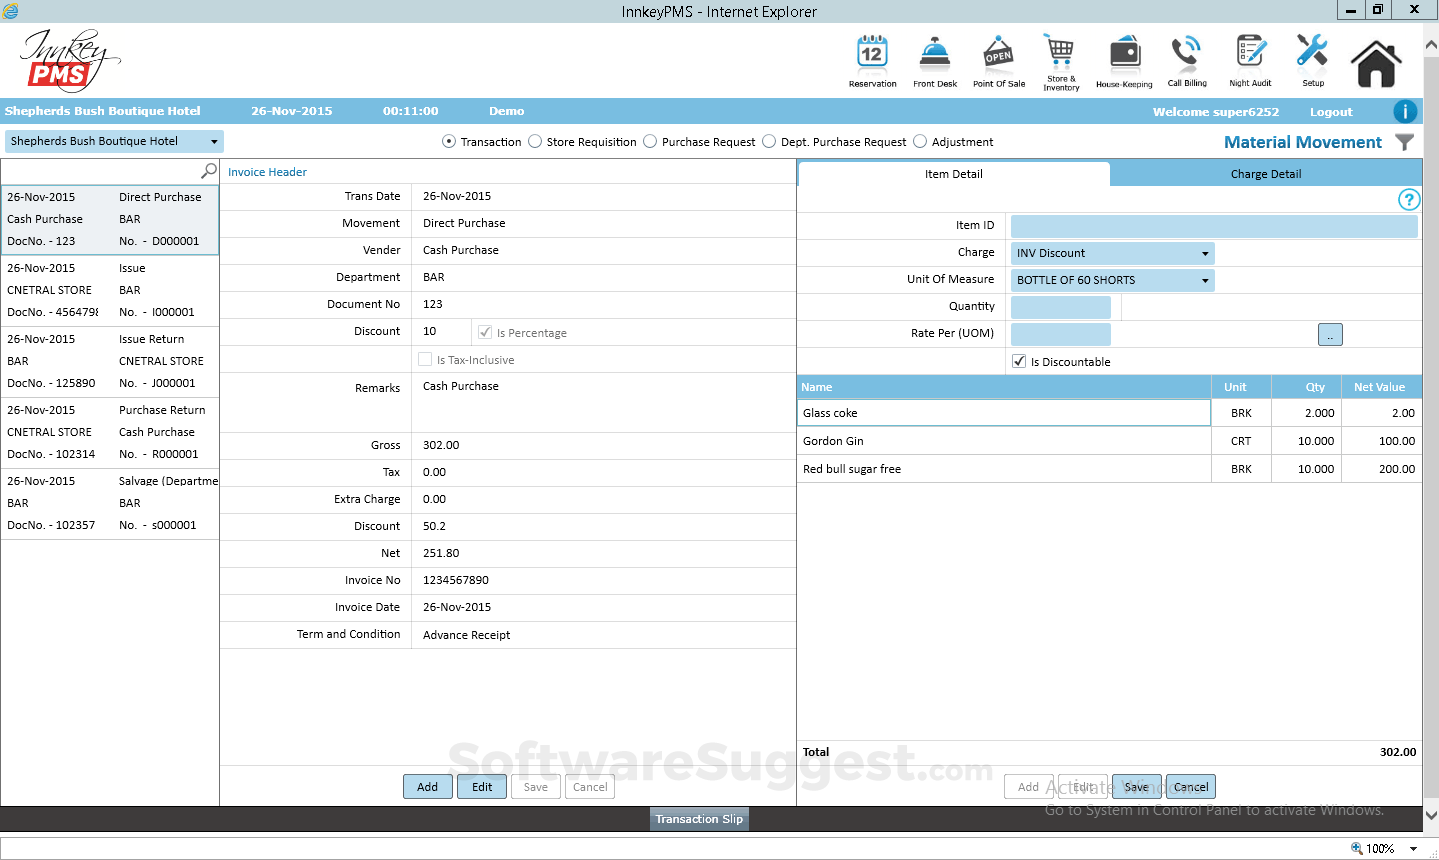Screen dimensions: 1439x860
Task: Open the Front Desk bell icon
Action: pos(935,53)
